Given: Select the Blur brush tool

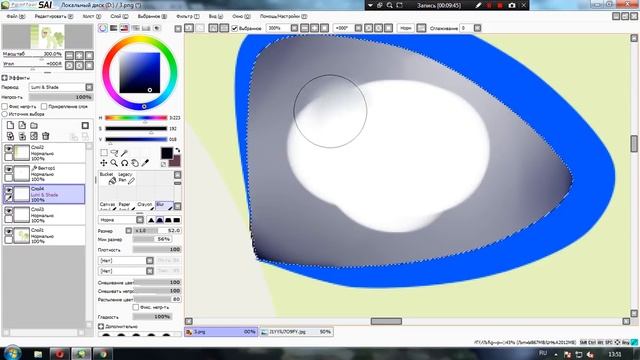Looking at the screenshot, I should (x=164, y=206).
